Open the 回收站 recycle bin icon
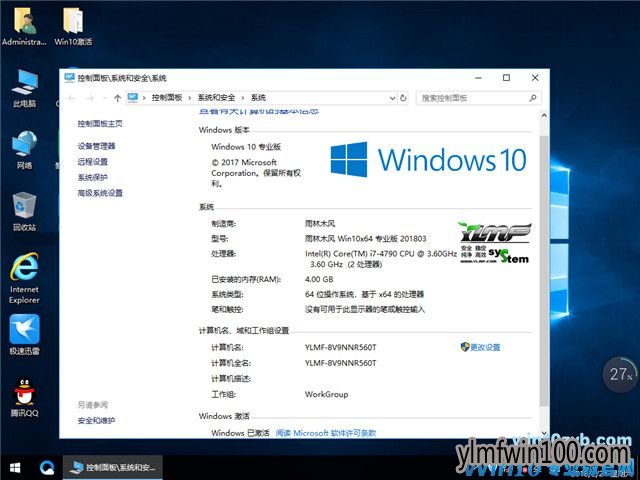 pos(24,212)
